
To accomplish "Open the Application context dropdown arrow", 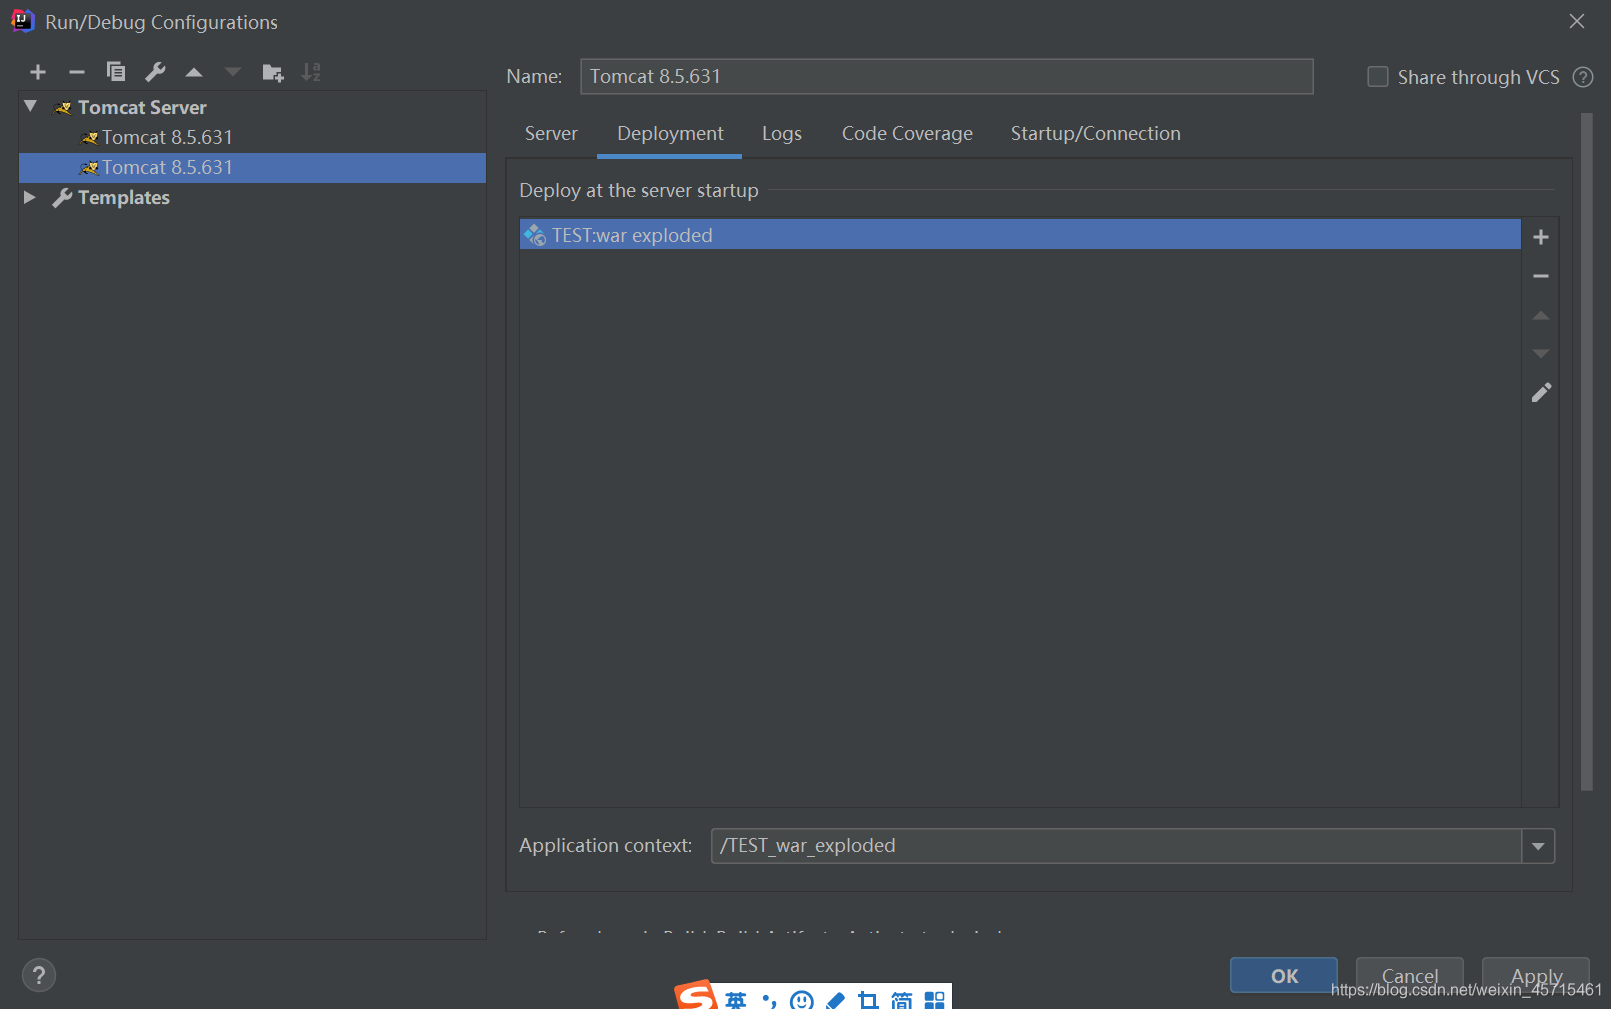I will (1538, 846).
